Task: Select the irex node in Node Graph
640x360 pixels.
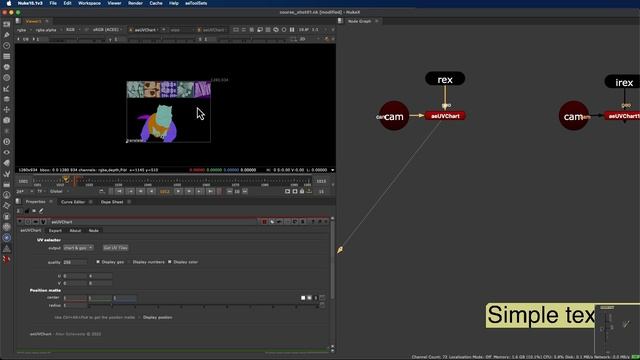Action: tap(623, 82)
